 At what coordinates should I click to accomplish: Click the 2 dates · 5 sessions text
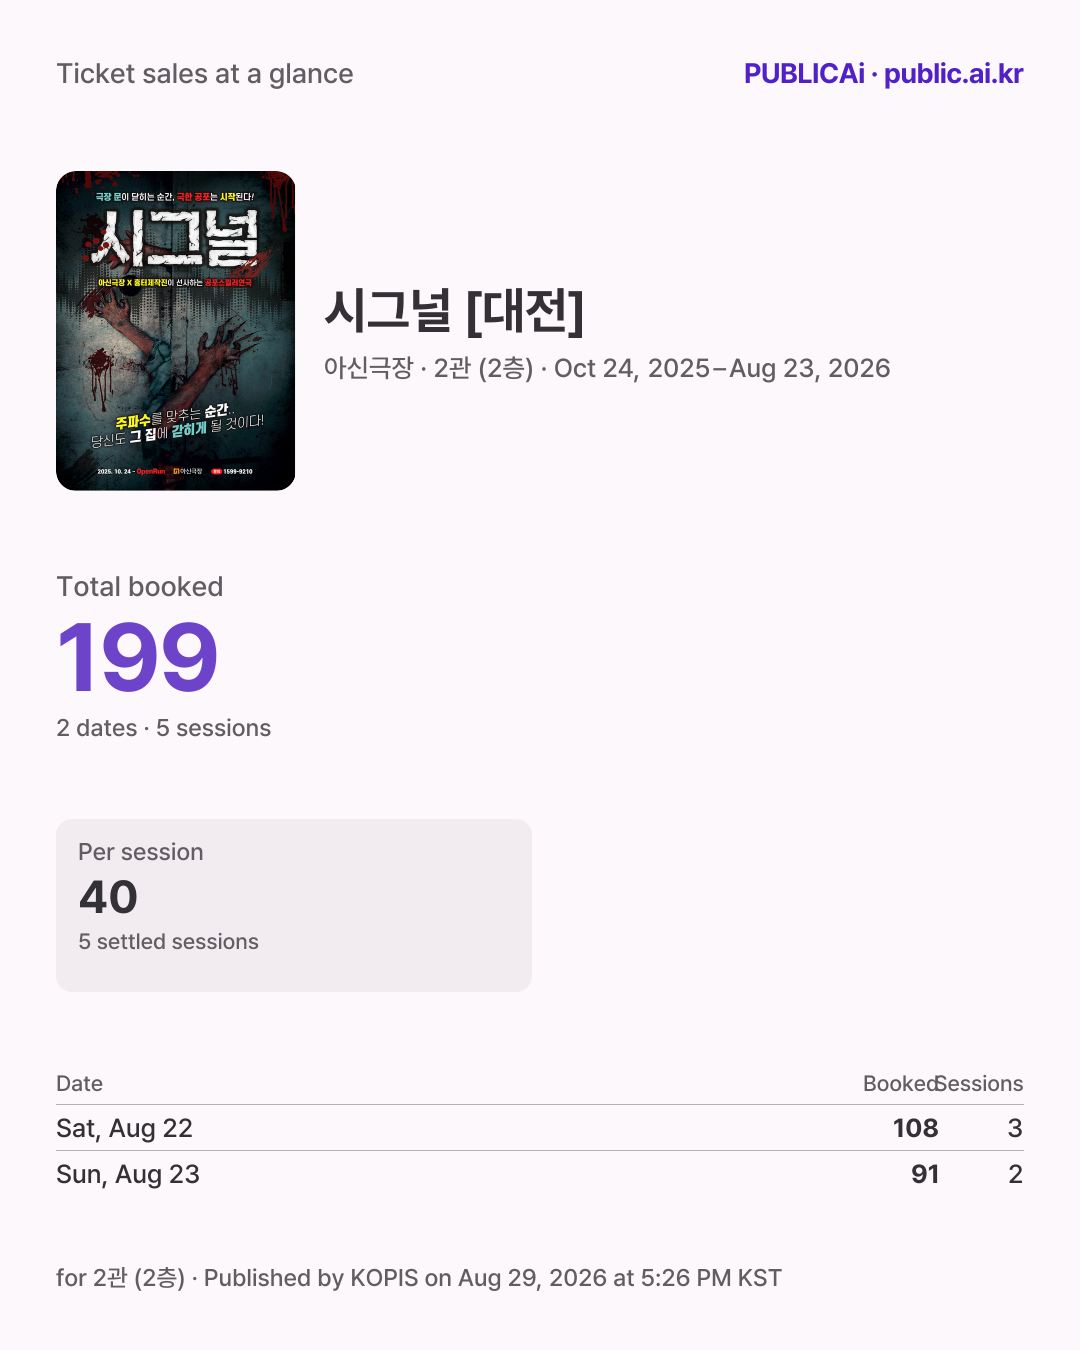pos(164,728)
